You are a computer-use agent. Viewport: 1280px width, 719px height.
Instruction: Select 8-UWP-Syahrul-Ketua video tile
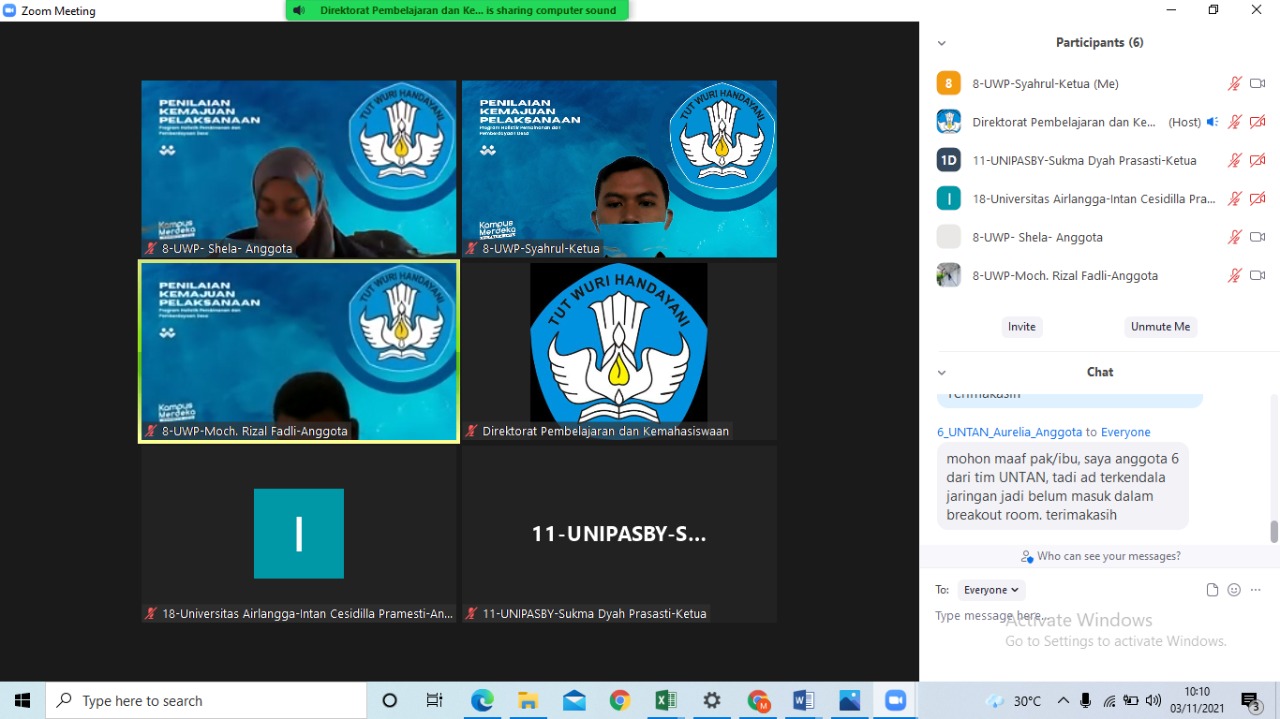click(x=619, y=169)
